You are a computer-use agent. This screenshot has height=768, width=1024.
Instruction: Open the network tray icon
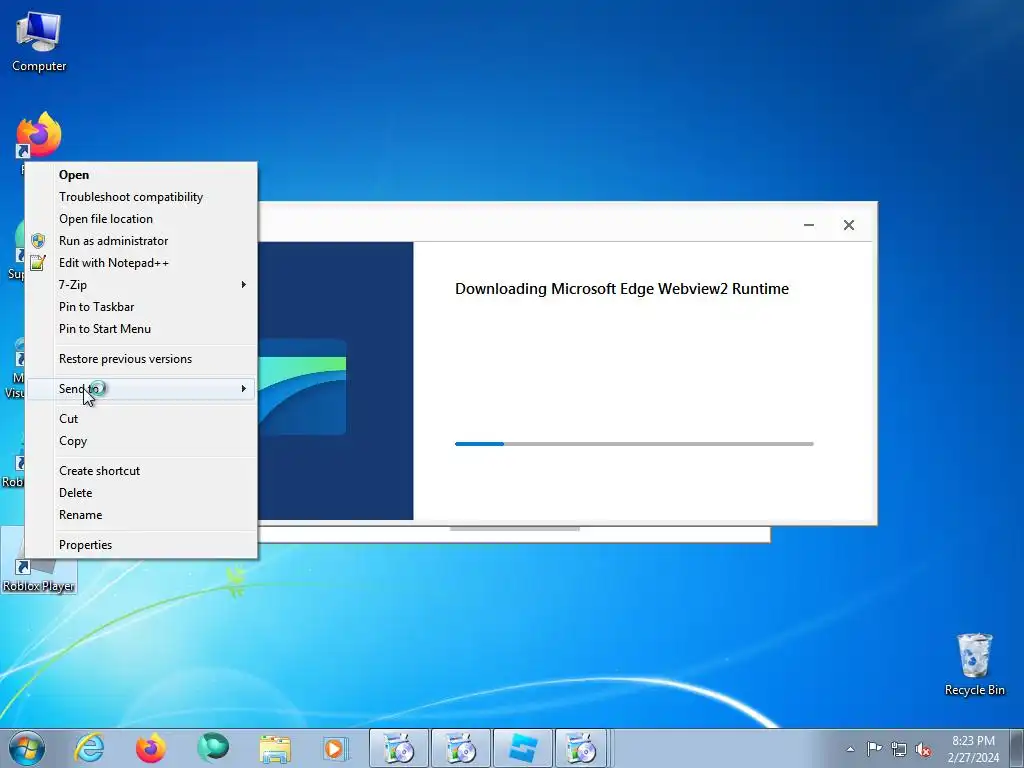[899, 749]
